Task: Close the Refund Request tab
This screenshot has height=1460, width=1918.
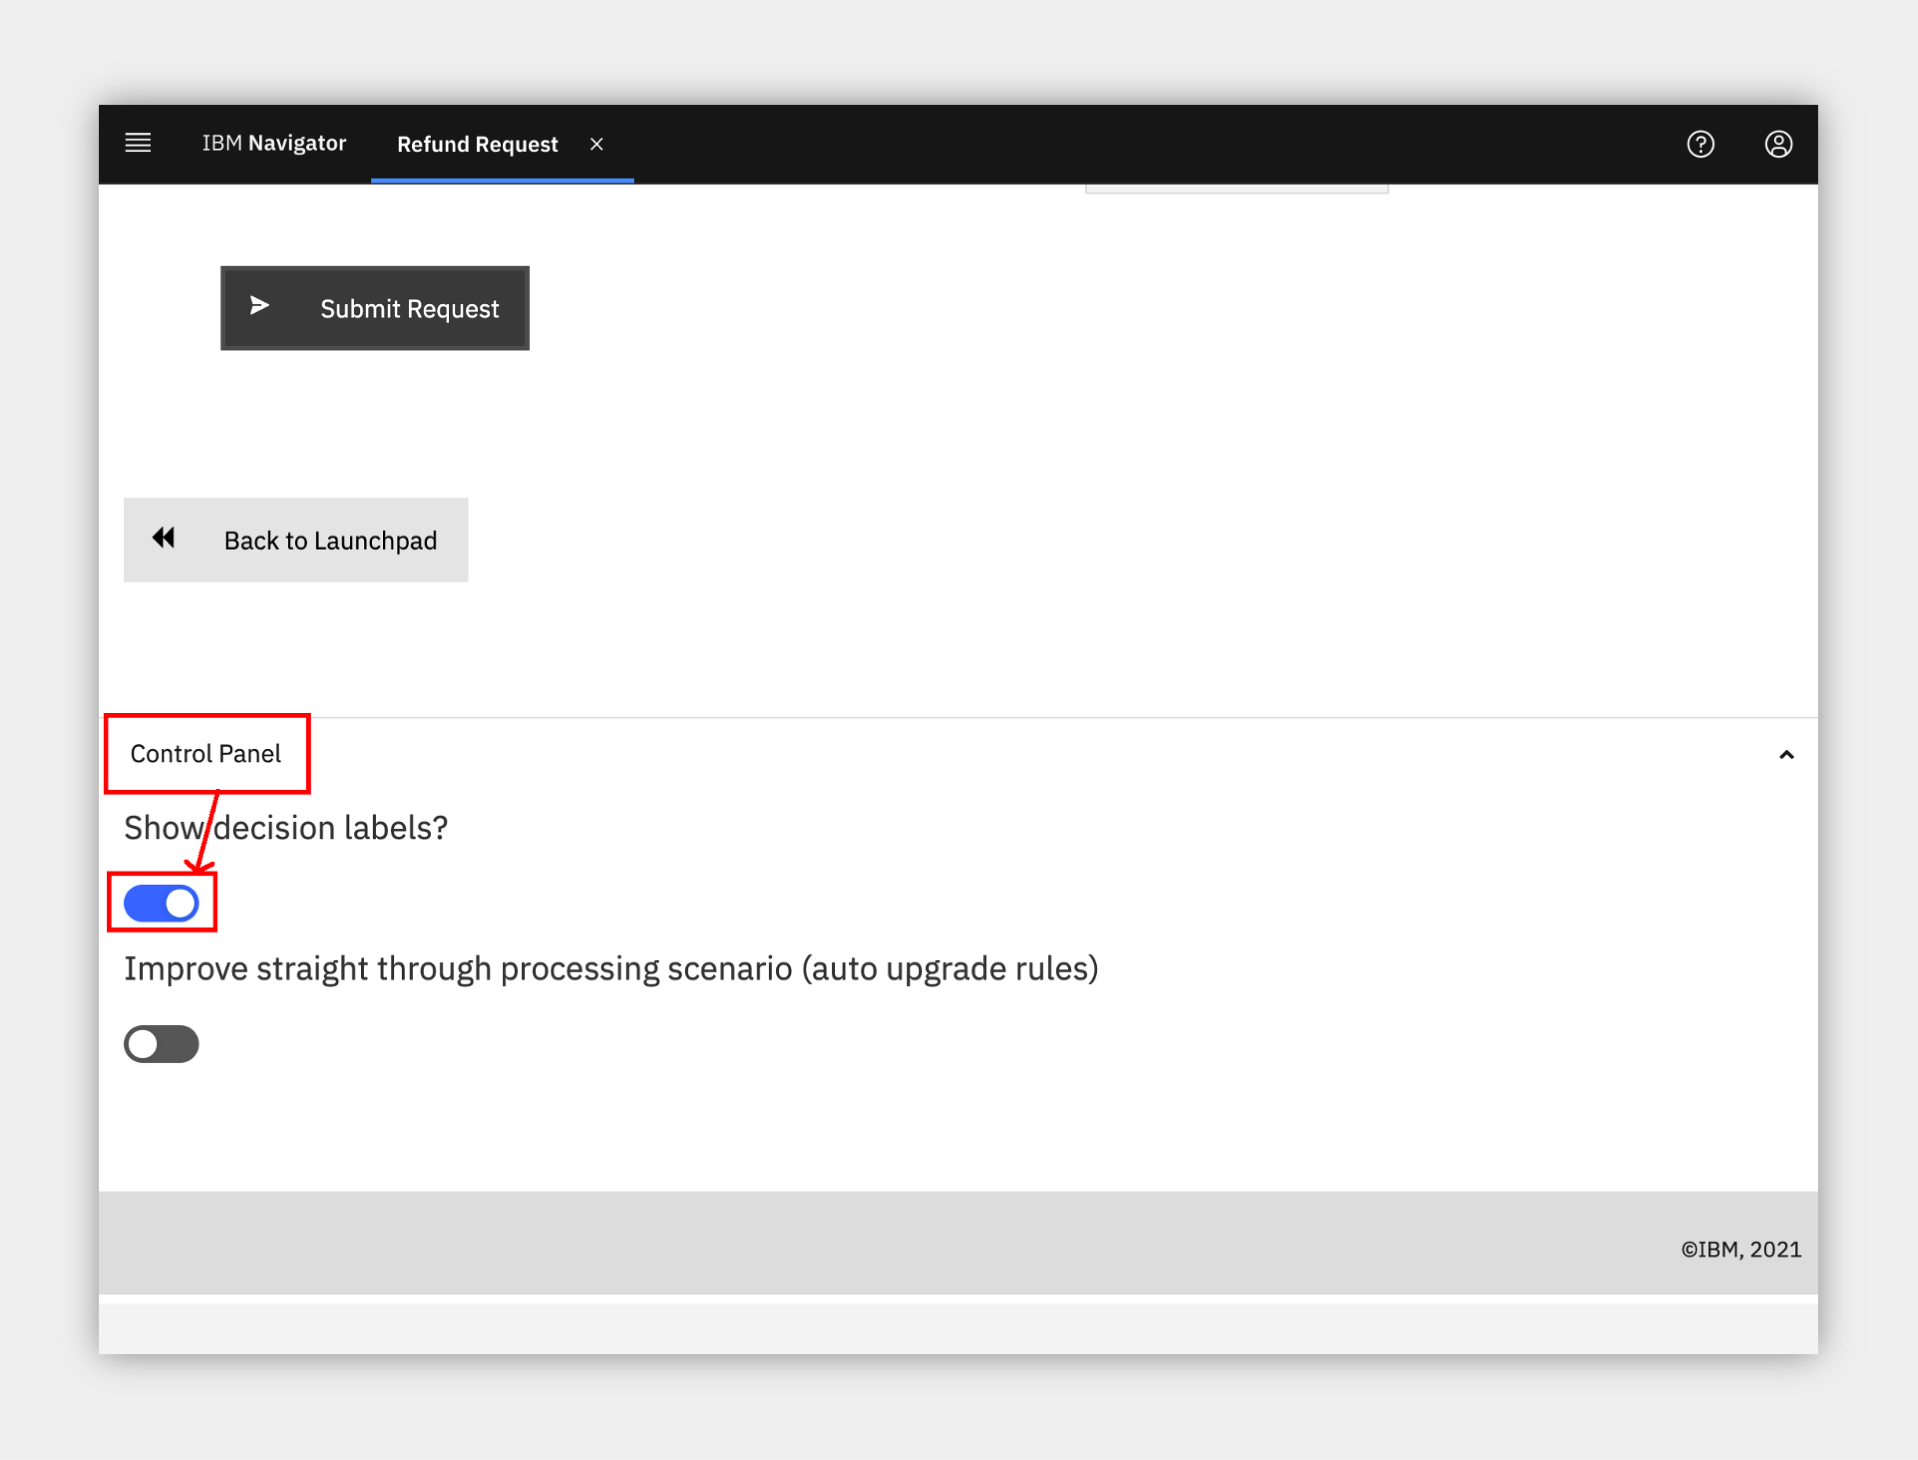Action: coord(596,144)
